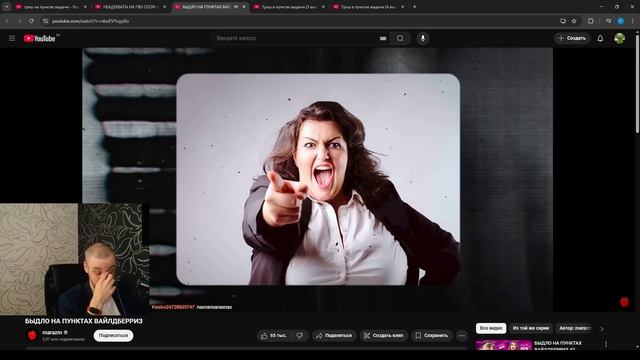Click the page vertical scrollbar
Screen dimensions: 640x360
638,84
